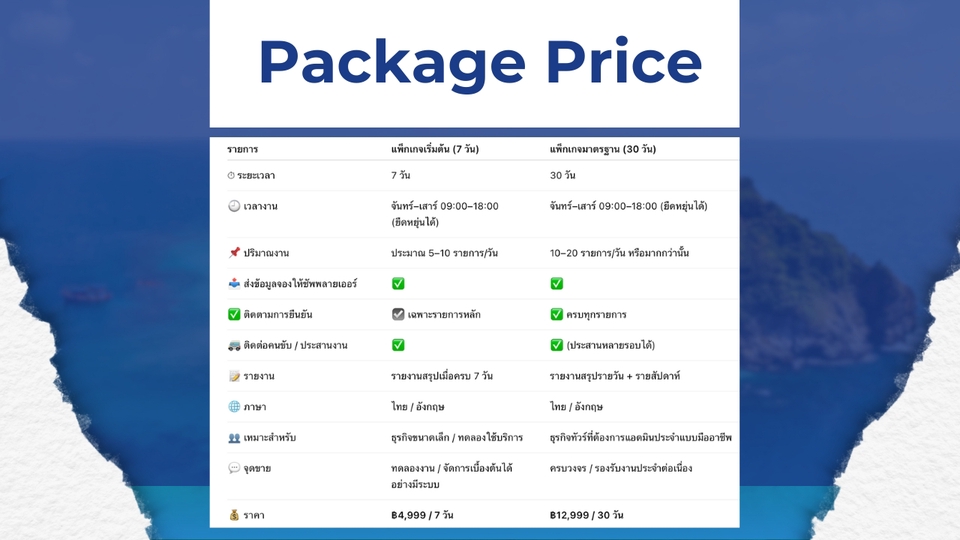Click the ฿12,999 / 30 วัน price
Viewport: 960px width, 540px height.
(587, 515)
